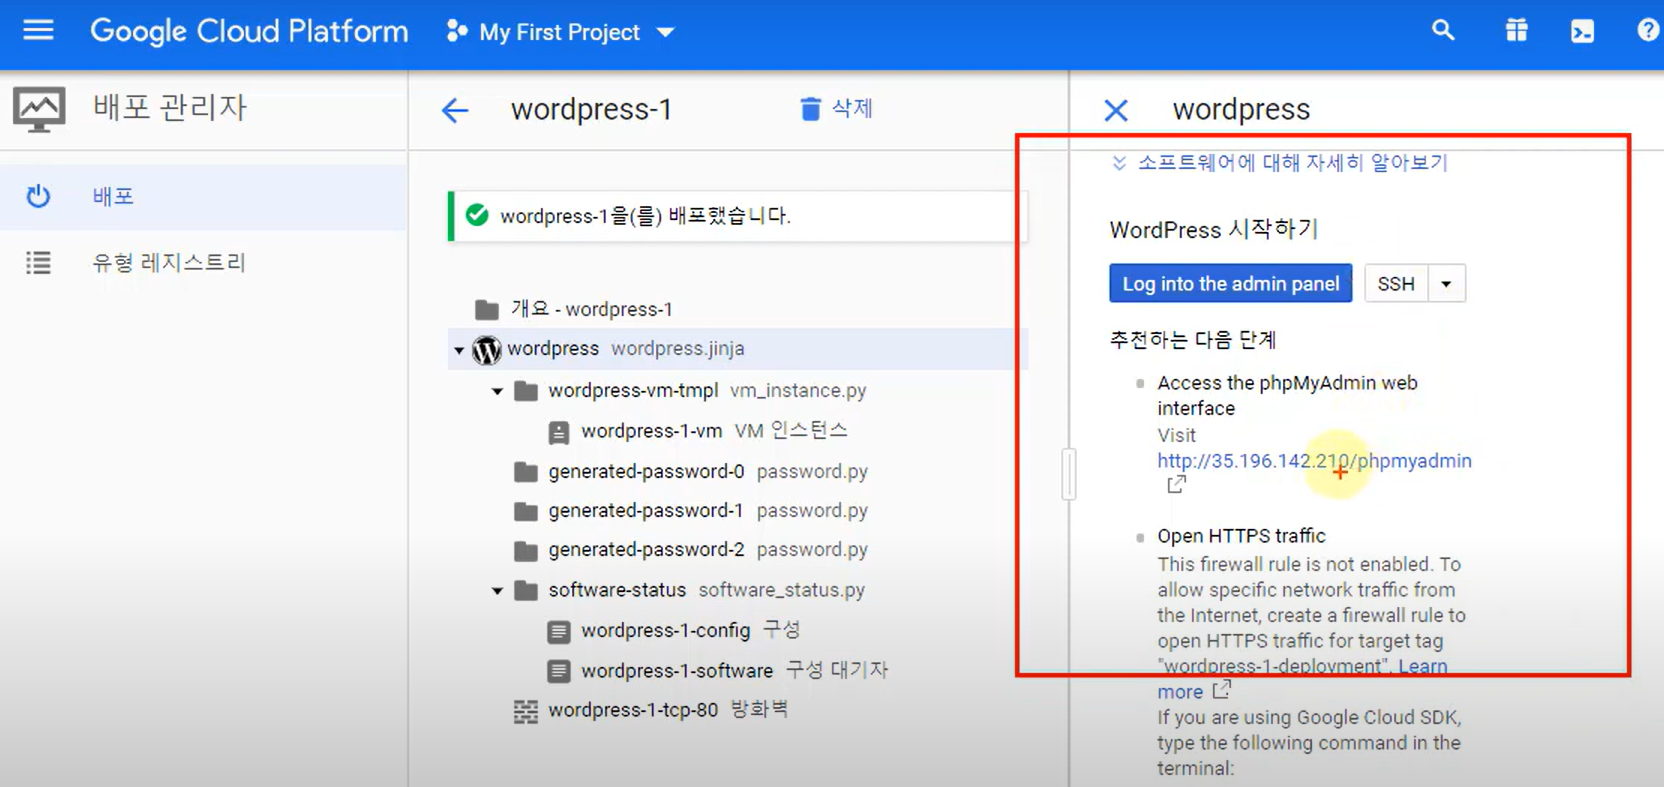Screen dimensions: 1664x787
Task: Select the wordpress wordpress.jinja row
Action: pos(738,349)
